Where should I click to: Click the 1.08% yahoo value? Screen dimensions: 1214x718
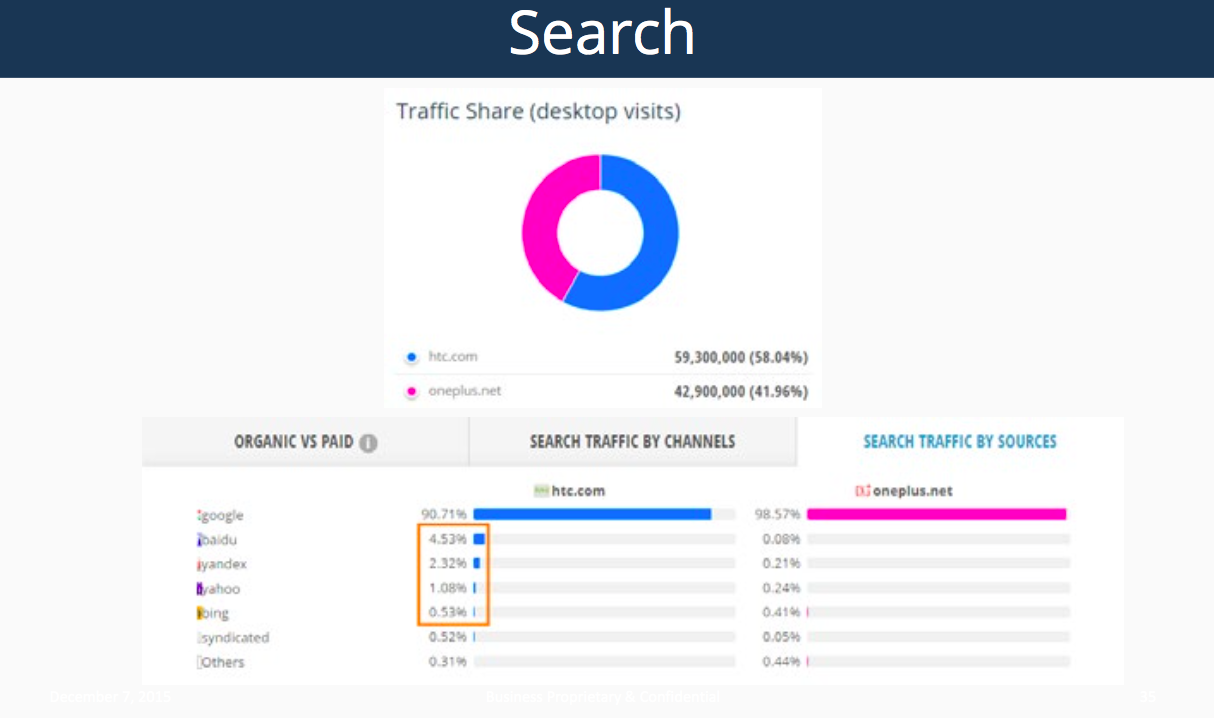tap(448, 588)
